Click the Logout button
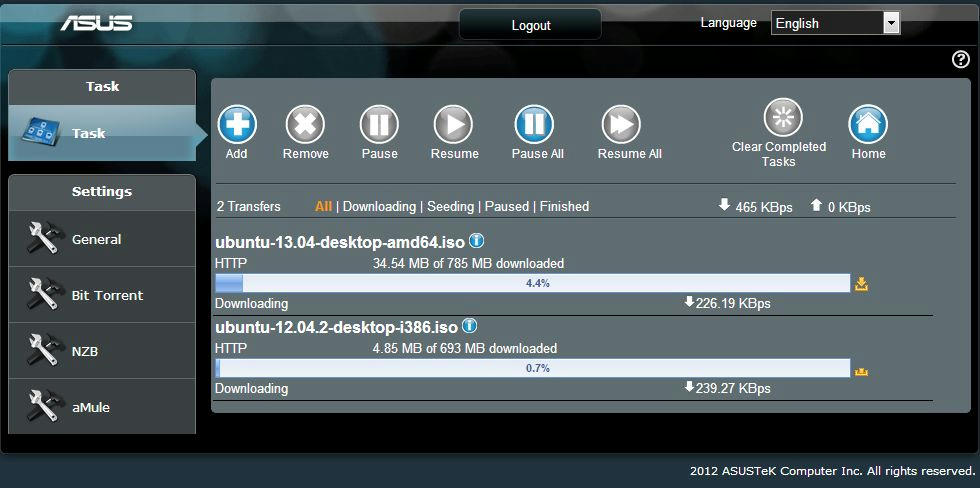The height and width of the screenshot is (488, 980). 531,25
